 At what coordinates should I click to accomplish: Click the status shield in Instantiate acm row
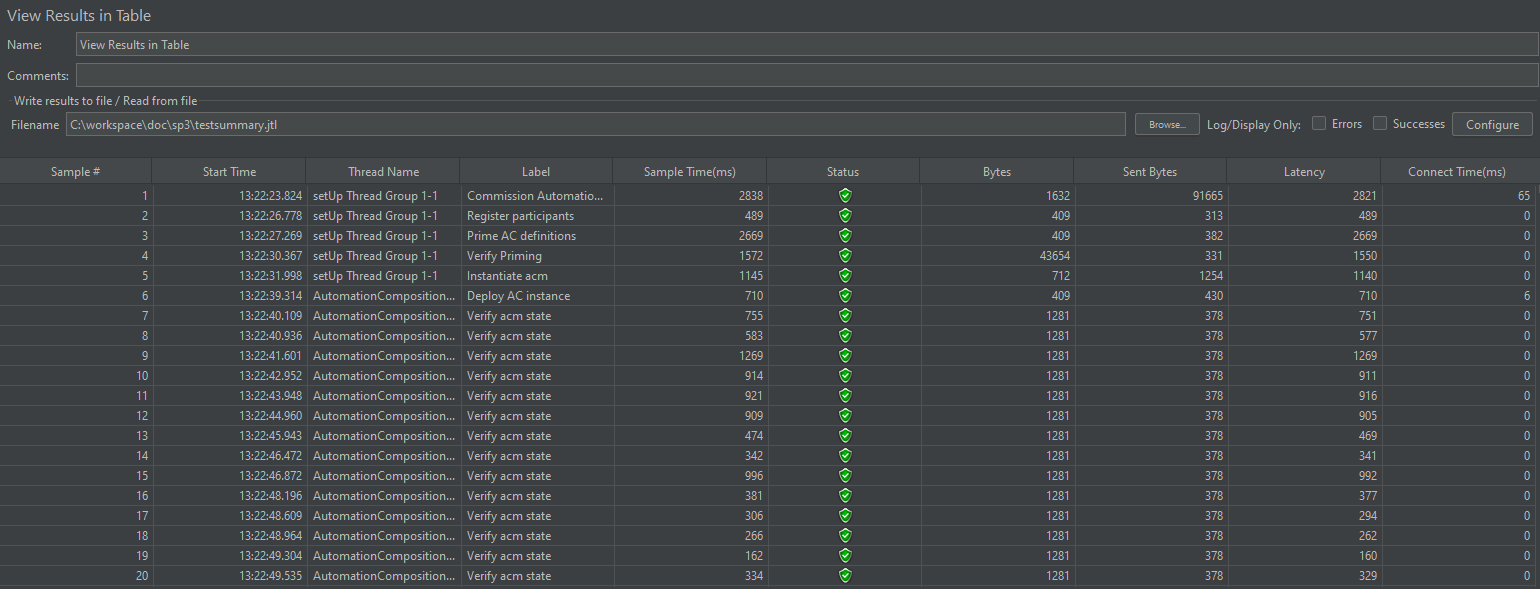pyautogui.click(x=844, y=276)
